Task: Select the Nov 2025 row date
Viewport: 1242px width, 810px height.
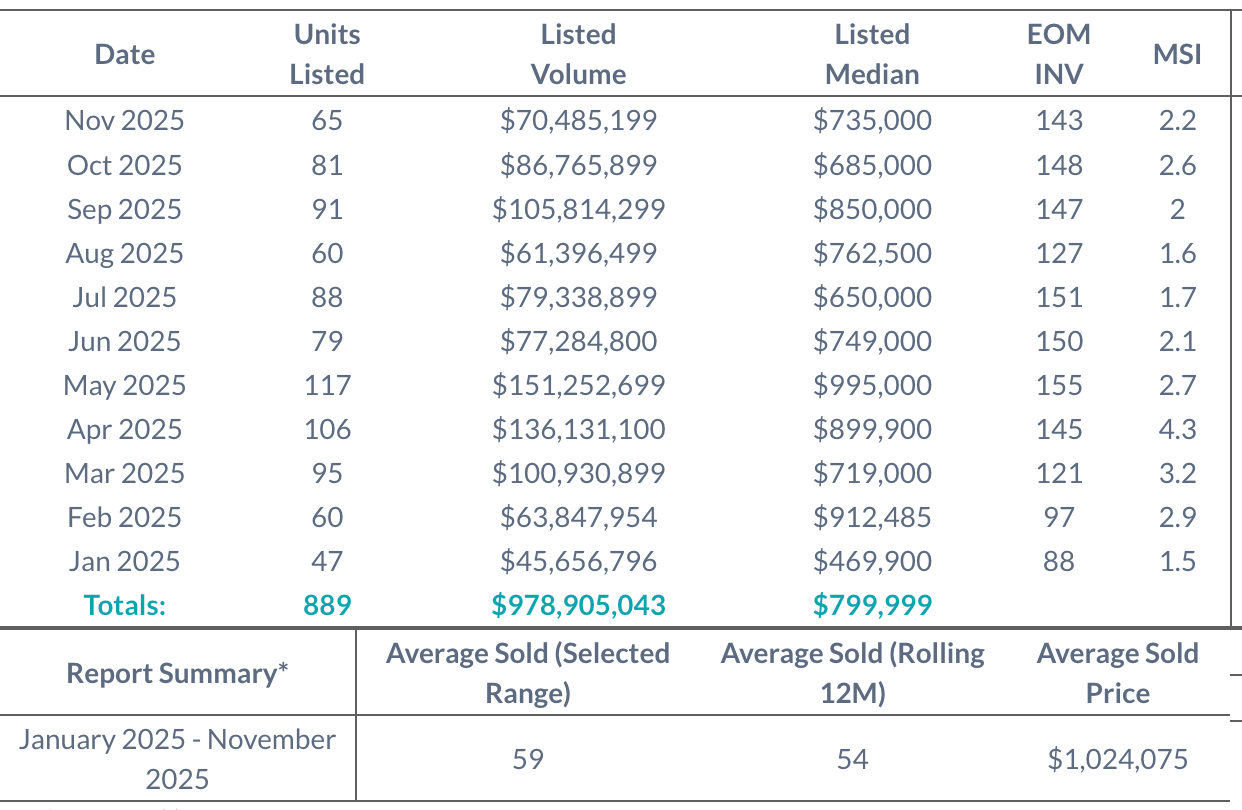Action: (x=125, y=121)
